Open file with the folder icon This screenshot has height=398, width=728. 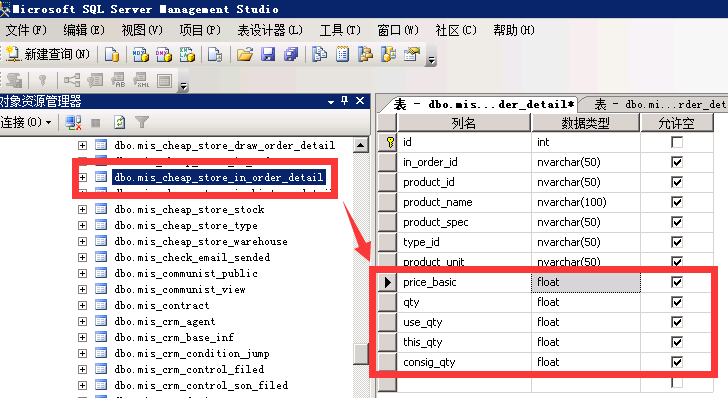[x=245, y=54]
